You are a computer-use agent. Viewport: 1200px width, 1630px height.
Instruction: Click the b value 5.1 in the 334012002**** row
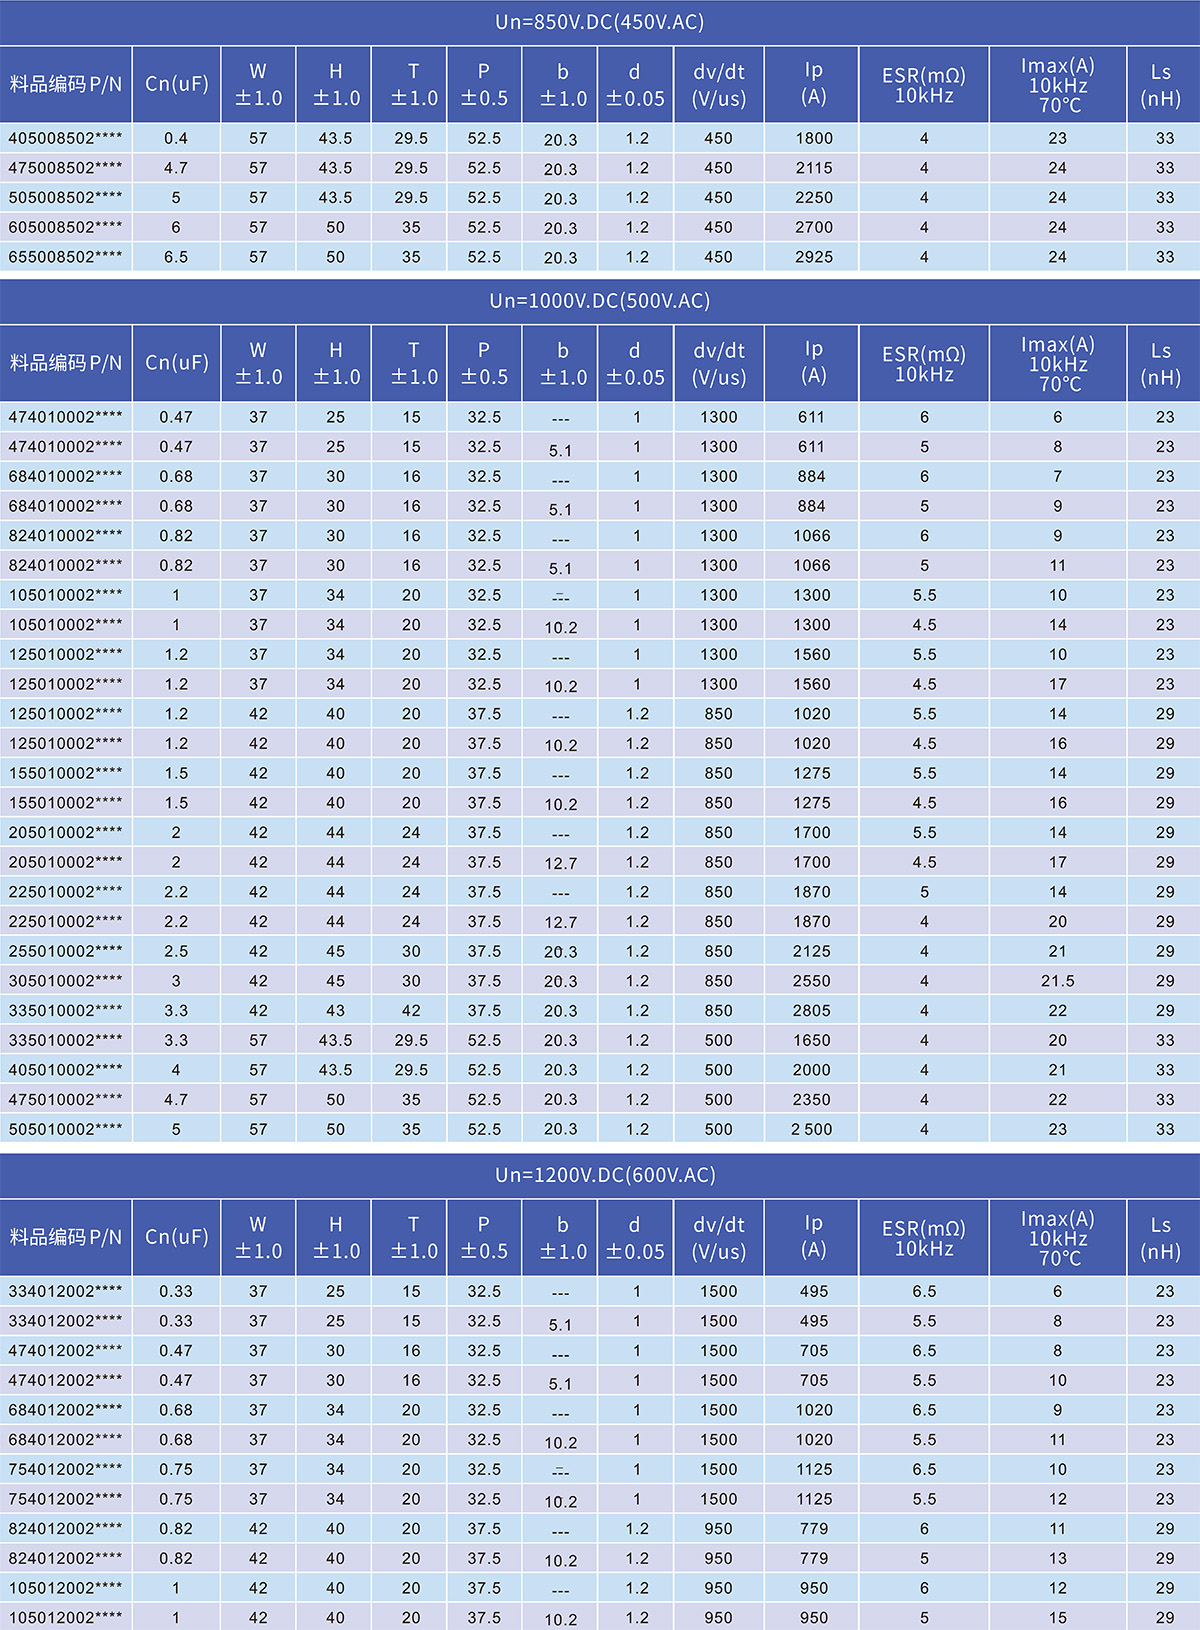click(x=561, y=1325)
